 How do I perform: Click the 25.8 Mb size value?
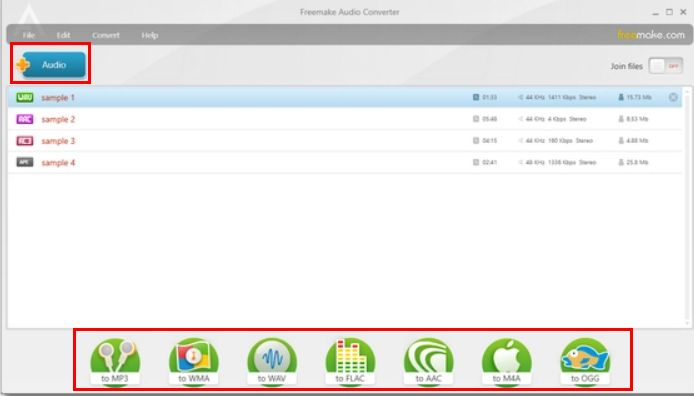click(637, 162)
